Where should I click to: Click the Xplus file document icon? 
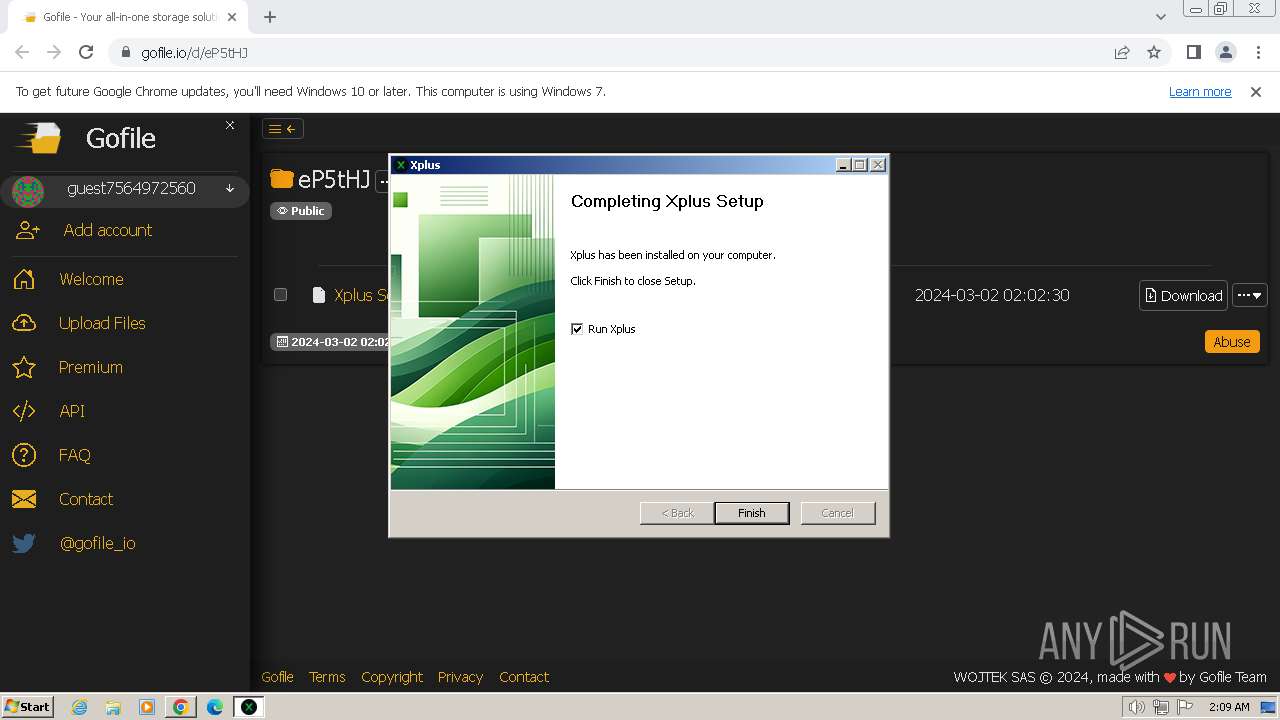(319, 295)
